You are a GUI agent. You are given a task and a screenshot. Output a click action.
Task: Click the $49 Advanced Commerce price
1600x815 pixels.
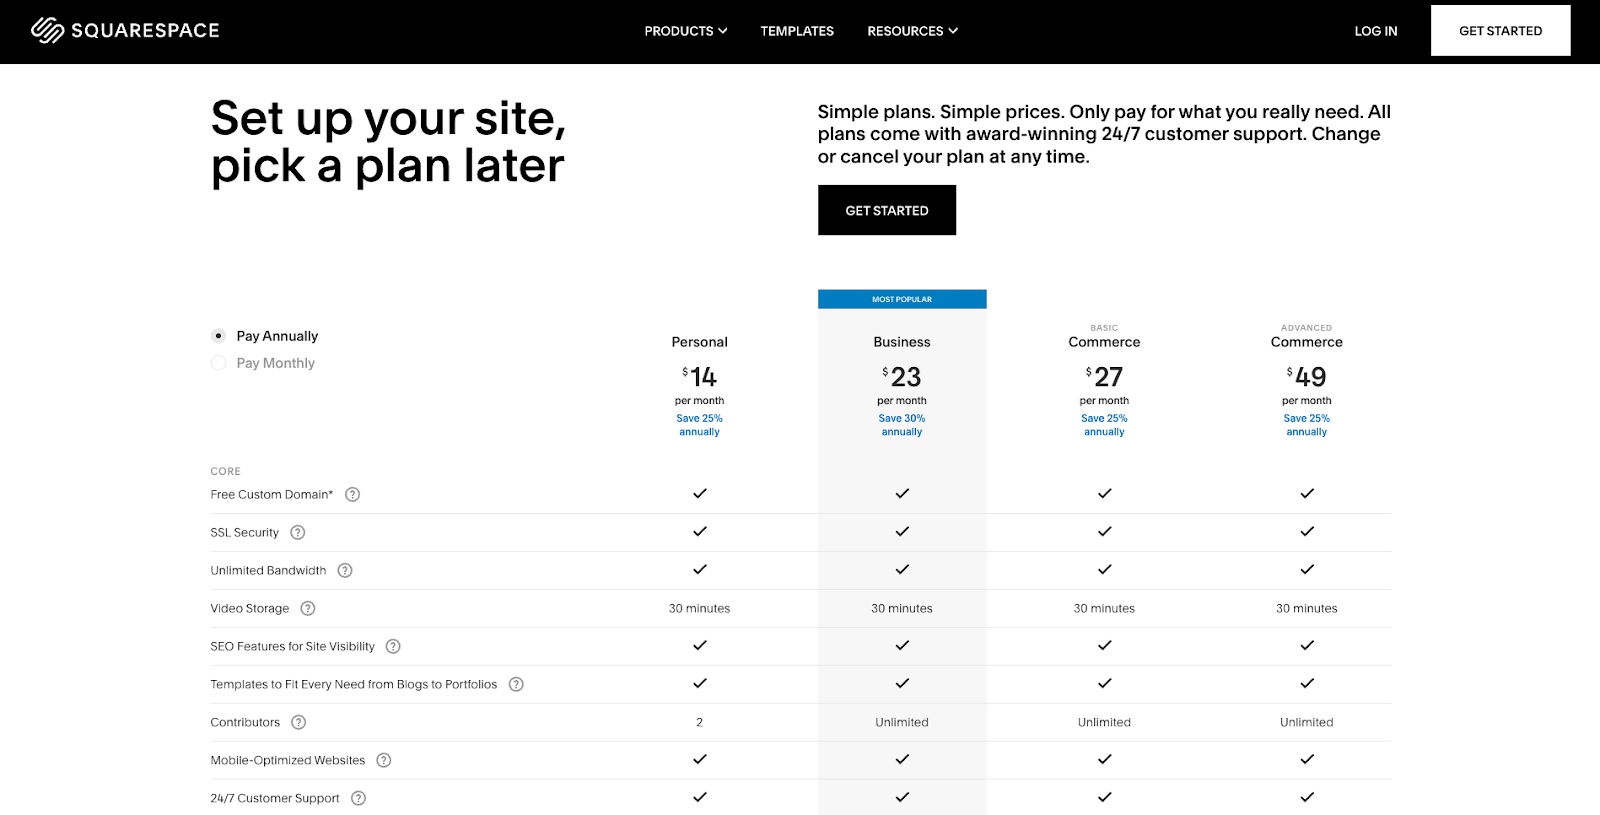(1307, 377)
